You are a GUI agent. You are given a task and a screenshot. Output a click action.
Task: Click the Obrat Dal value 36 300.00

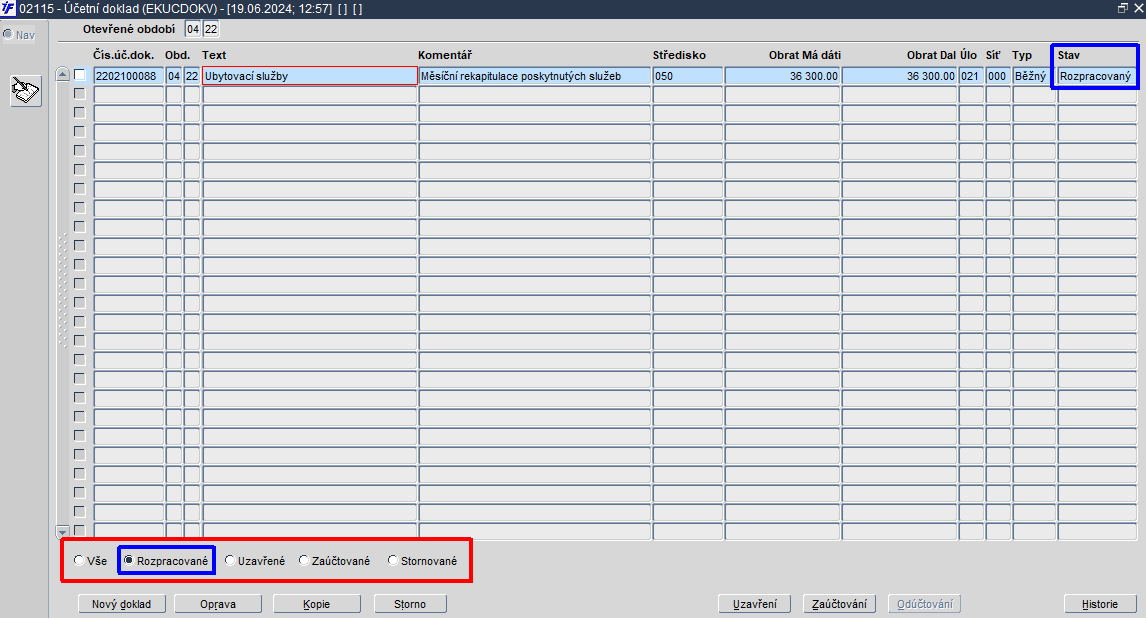click(900, 76)
